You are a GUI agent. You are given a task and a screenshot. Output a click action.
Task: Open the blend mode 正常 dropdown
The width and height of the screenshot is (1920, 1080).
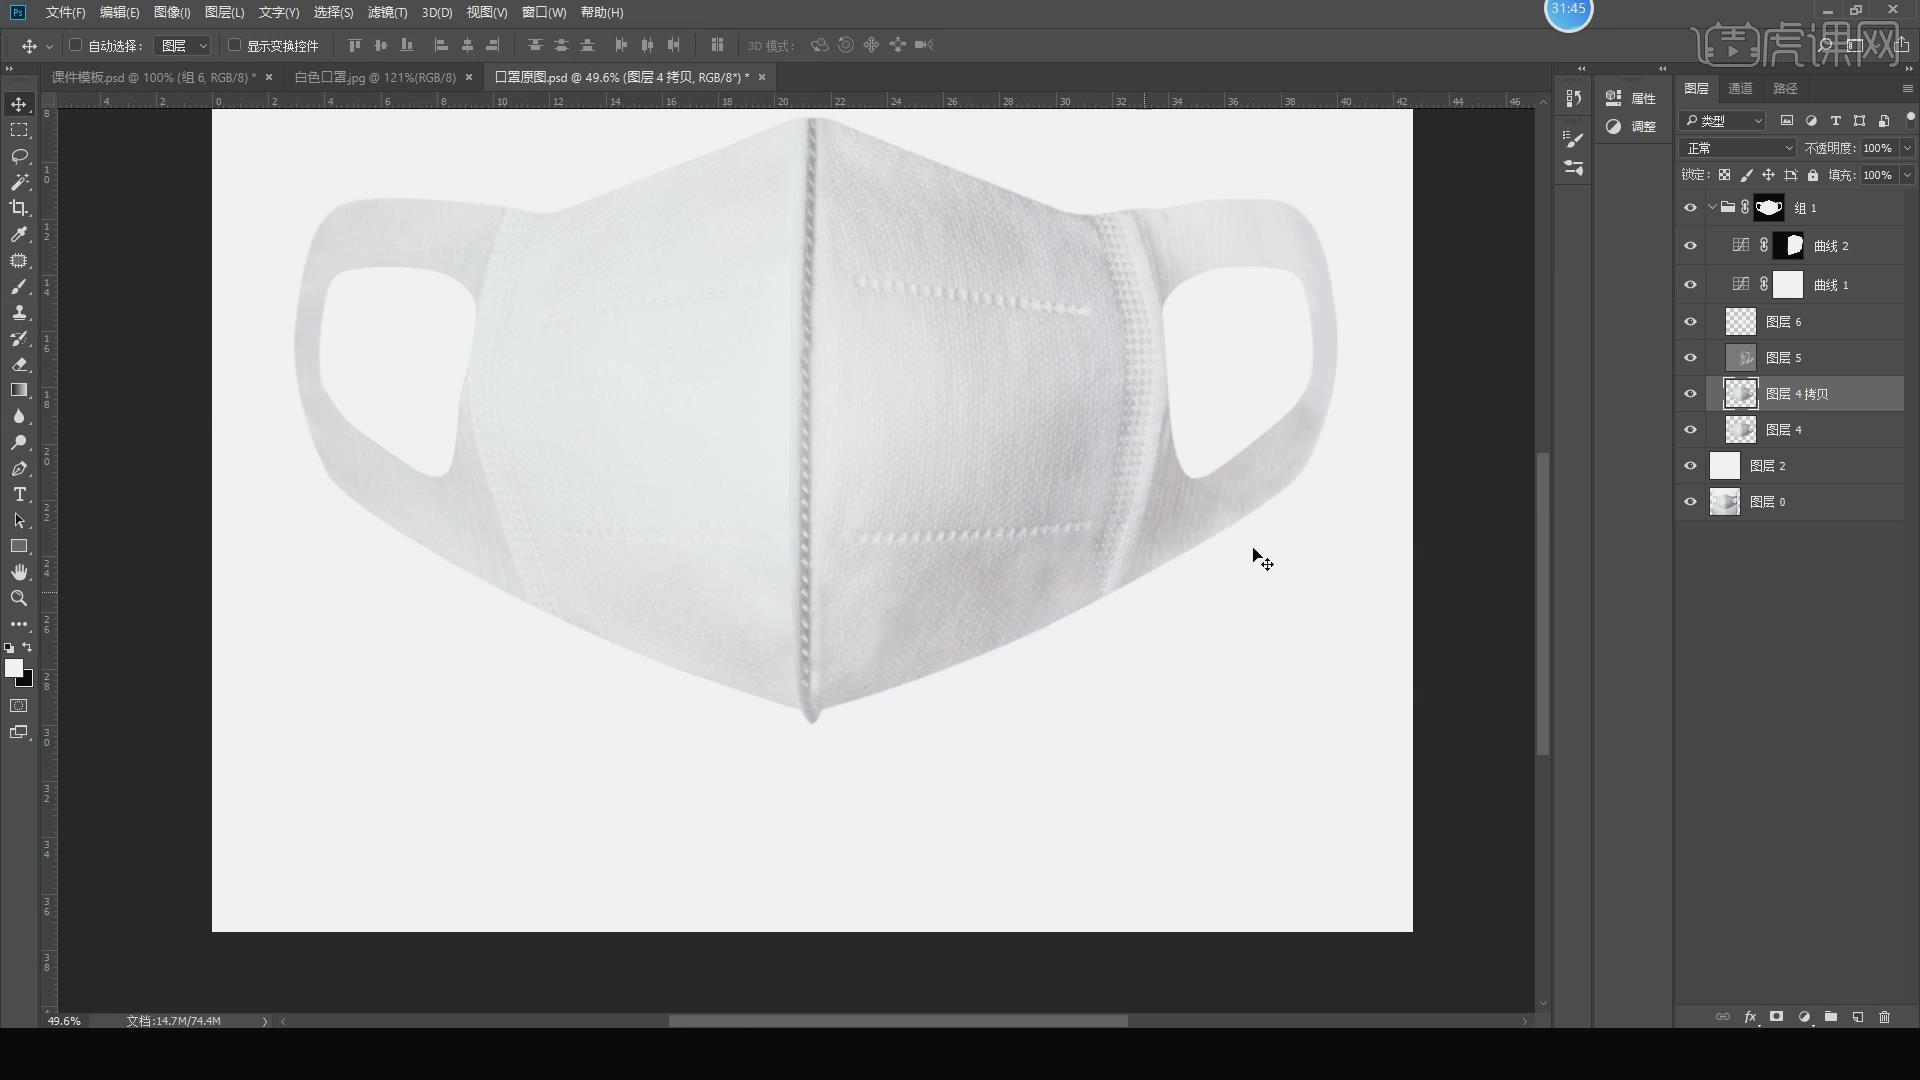pyautogui.click(x=1738, y=148)
